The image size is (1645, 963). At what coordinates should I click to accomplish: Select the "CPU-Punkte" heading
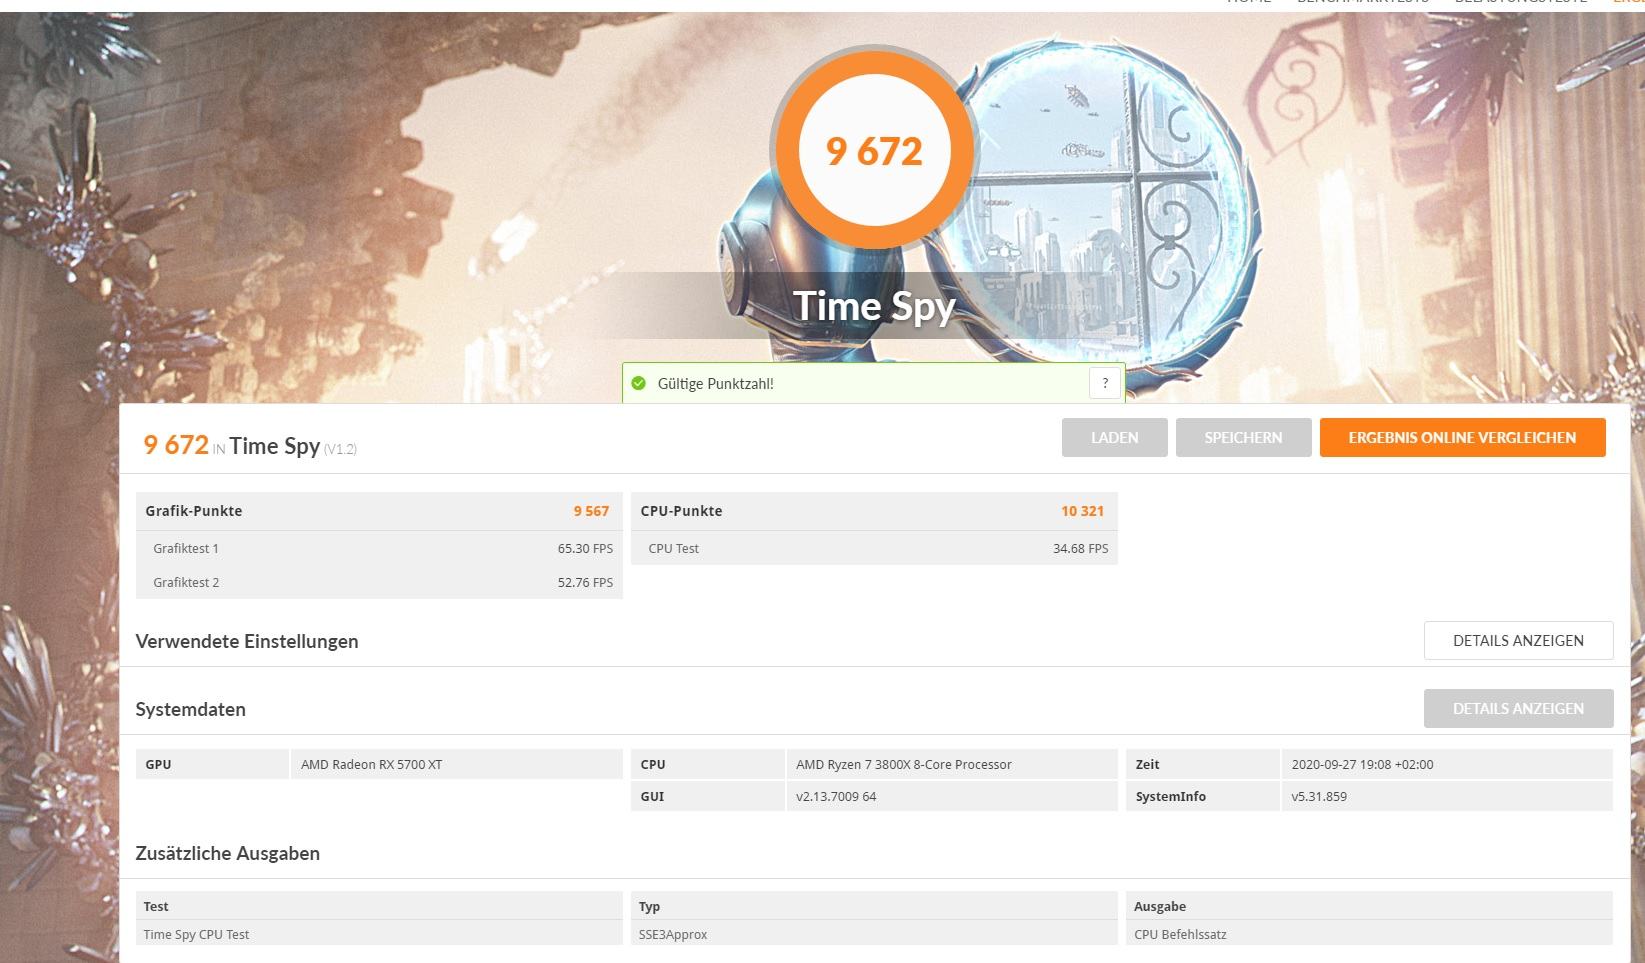(x=681, y=511)
